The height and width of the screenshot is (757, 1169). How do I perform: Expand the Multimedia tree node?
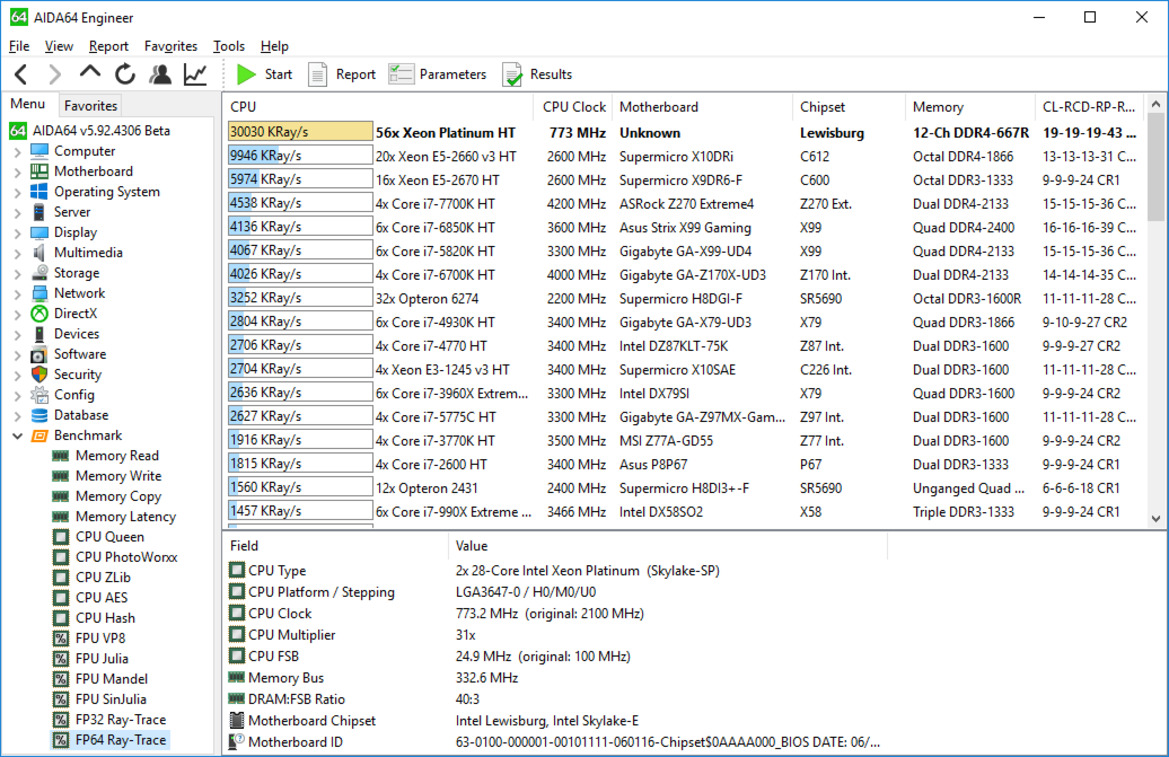17,253
